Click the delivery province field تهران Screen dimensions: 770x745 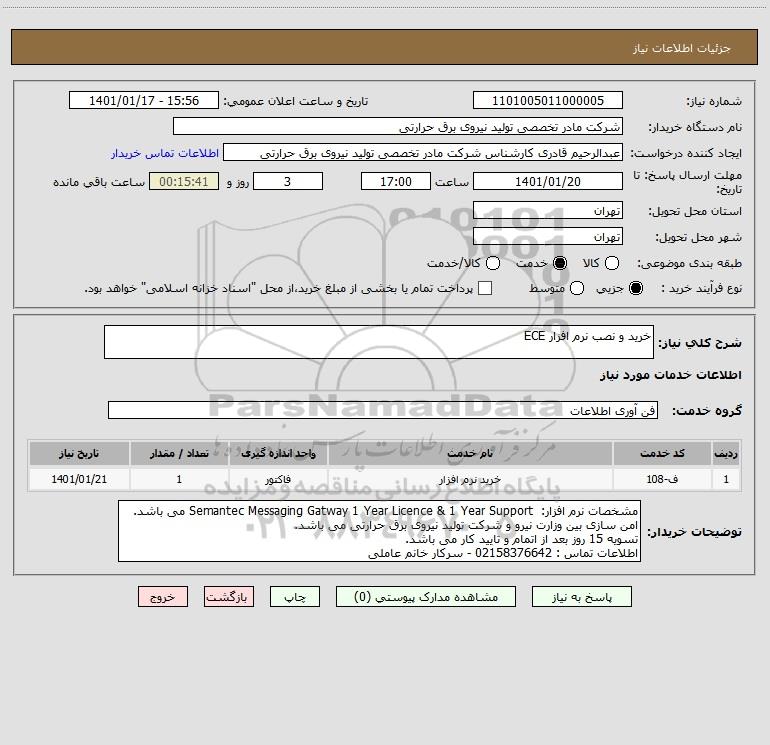(548, 210)
